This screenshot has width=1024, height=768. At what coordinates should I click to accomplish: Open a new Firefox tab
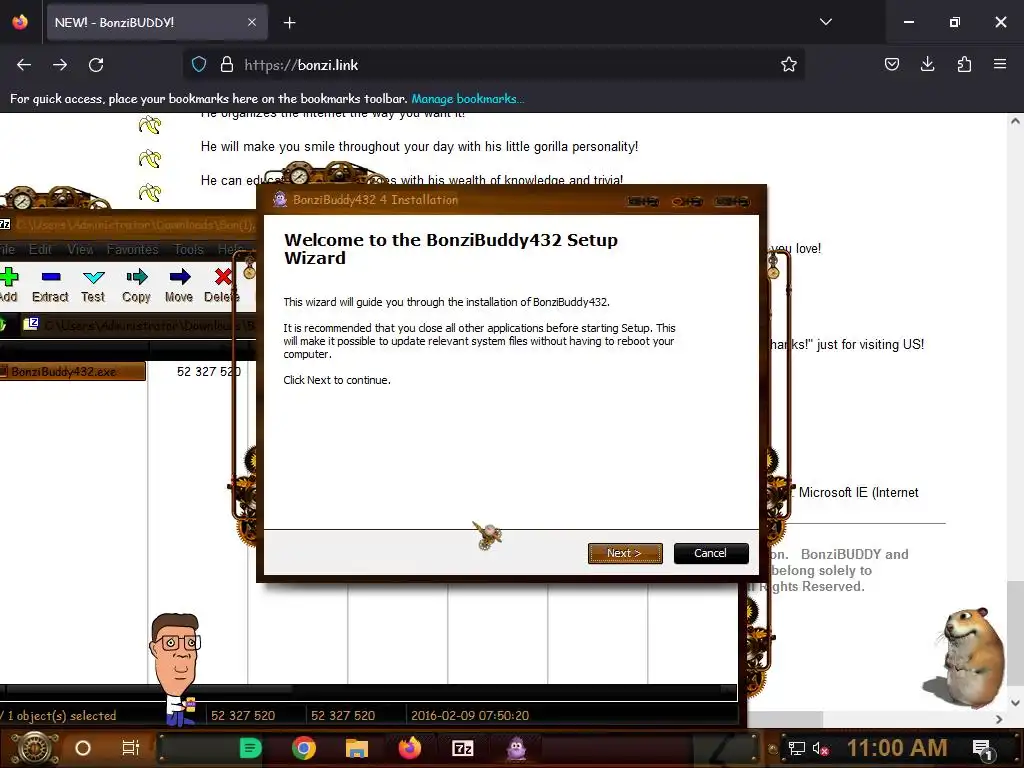pos(290,23)
